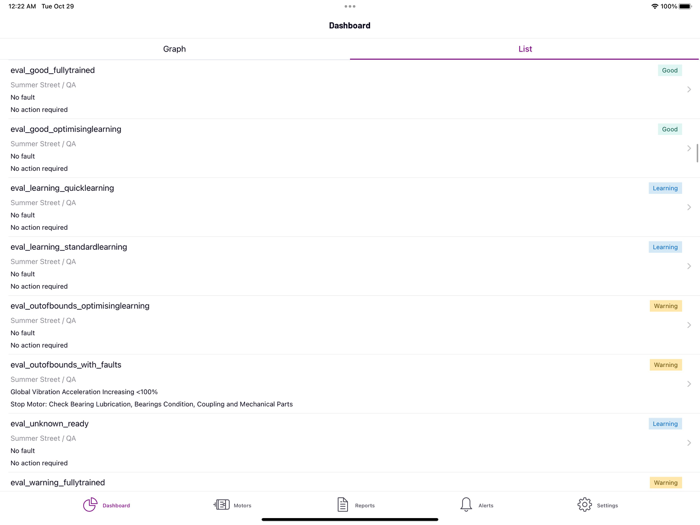Select the List tab
The height and width of the screenshot is (525, 700).
point(525,49)
